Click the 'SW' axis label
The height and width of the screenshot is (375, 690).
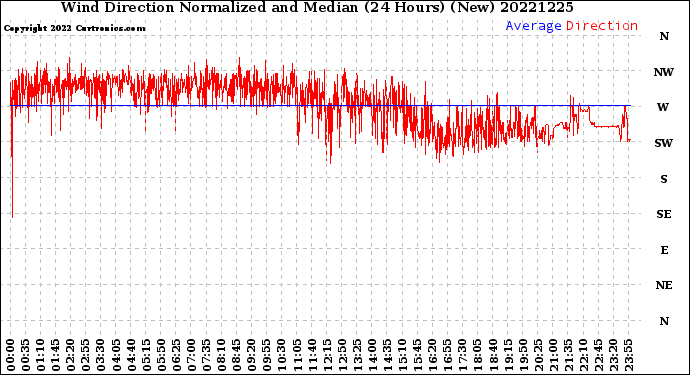(664, 143)
